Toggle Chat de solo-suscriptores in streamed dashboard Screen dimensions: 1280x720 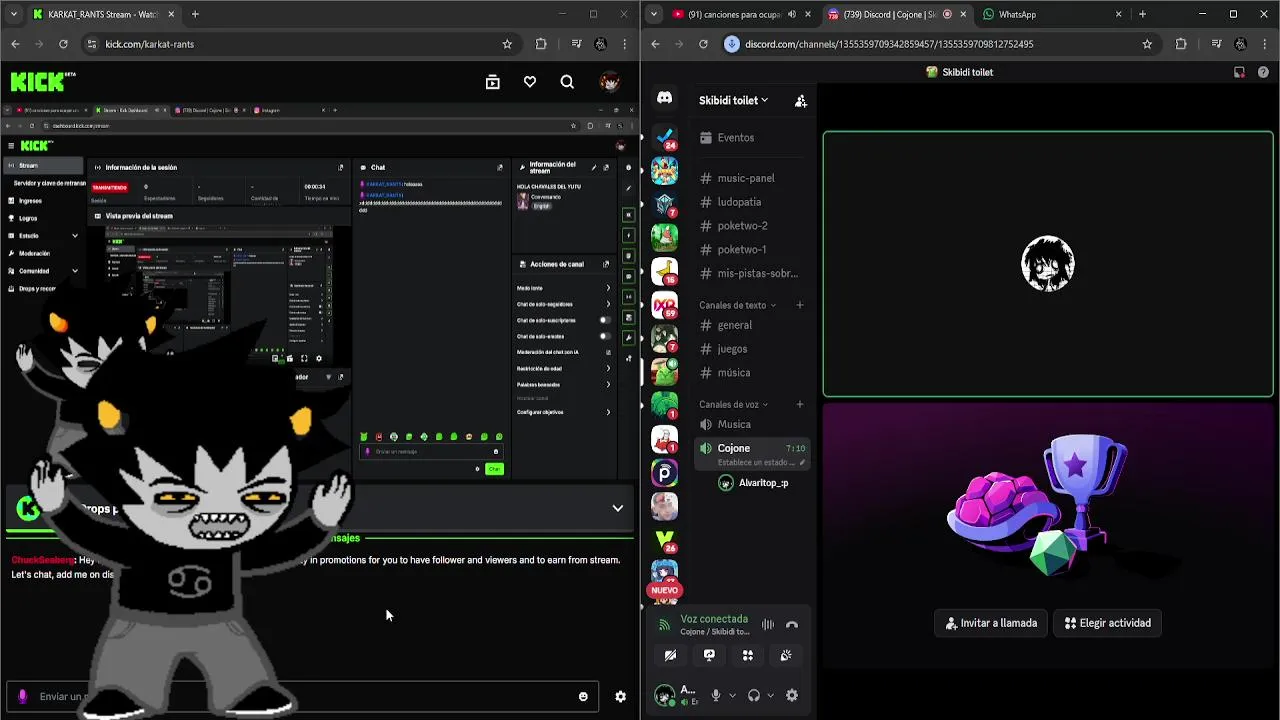[x=605, y=320]
